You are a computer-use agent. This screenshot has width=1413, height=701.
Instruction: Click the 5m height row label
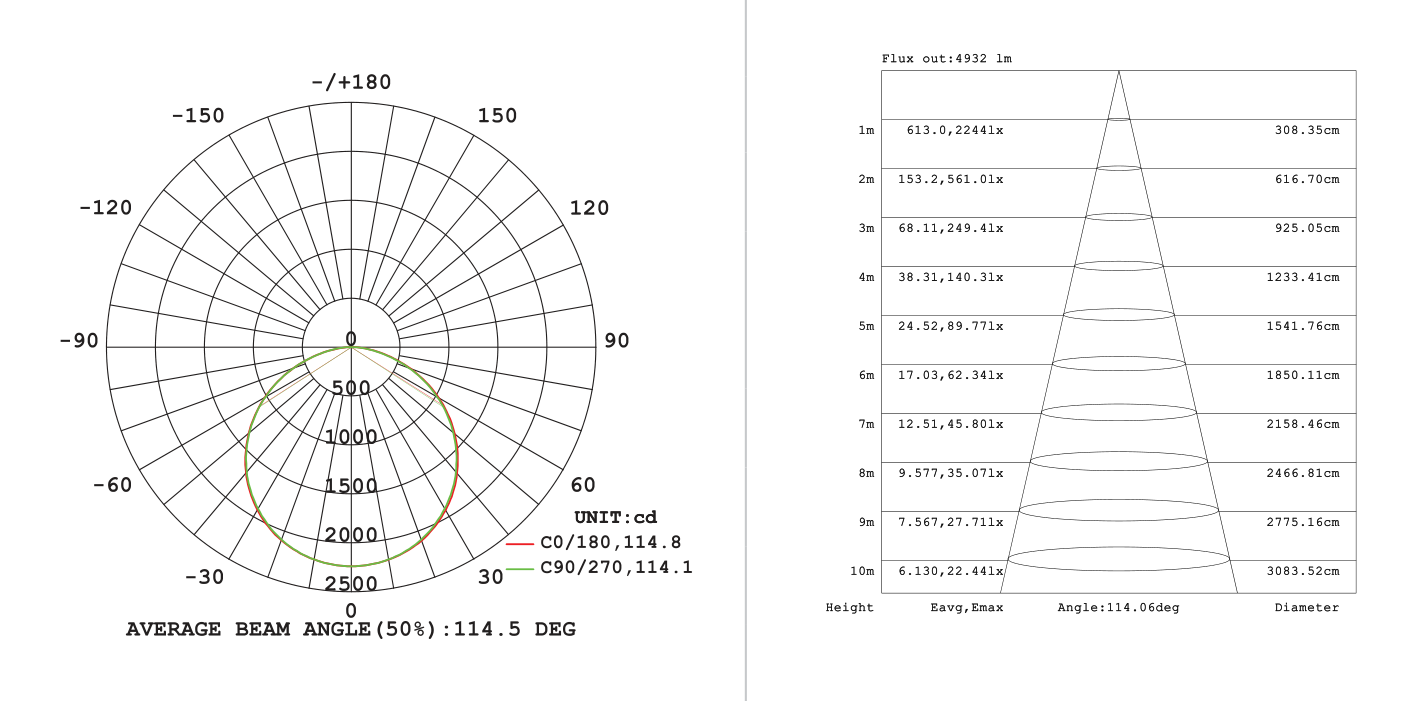click(x=866, y=326)
